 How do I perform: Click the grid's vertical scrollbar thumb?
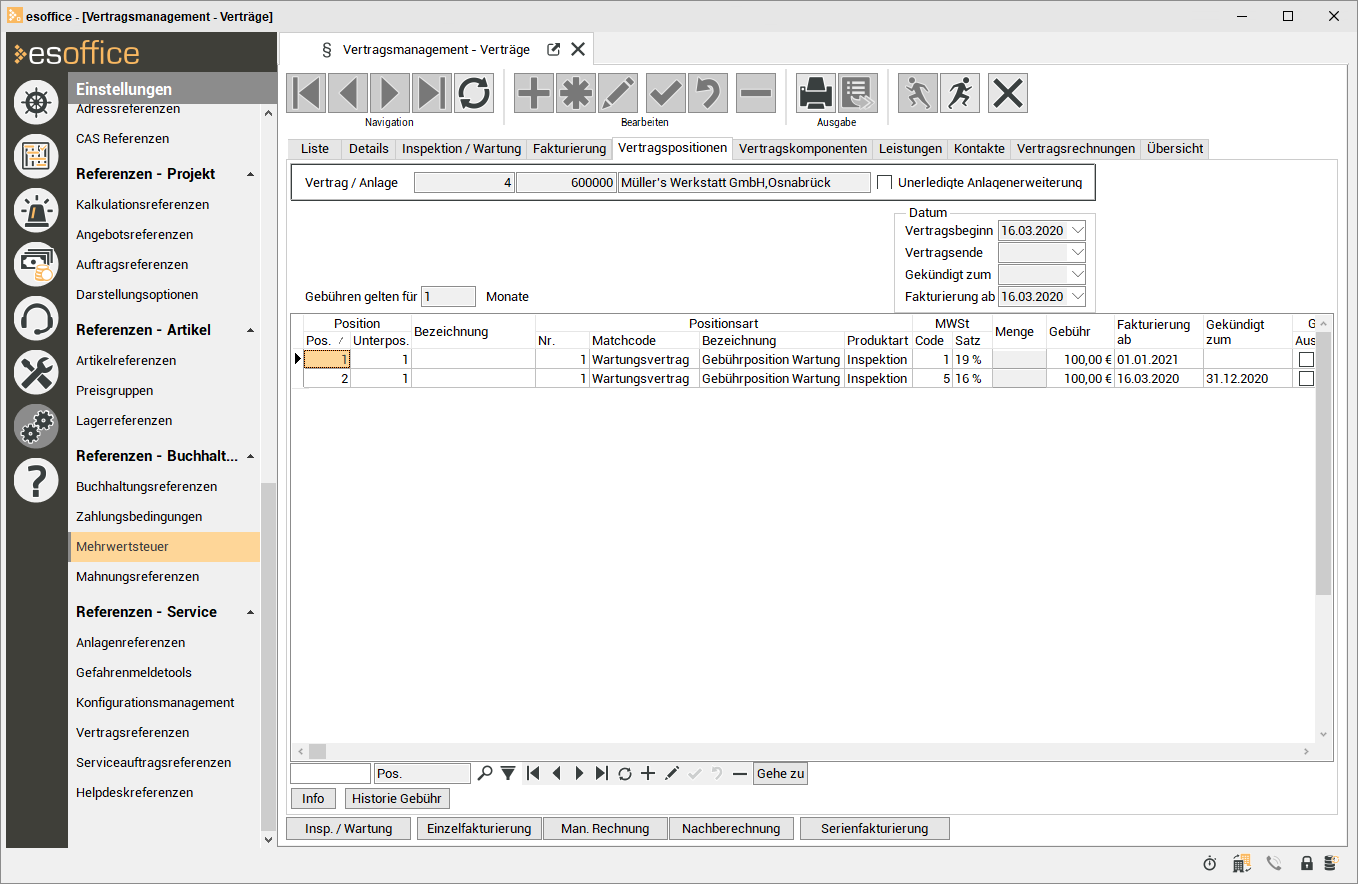[x=1323, y=464]
